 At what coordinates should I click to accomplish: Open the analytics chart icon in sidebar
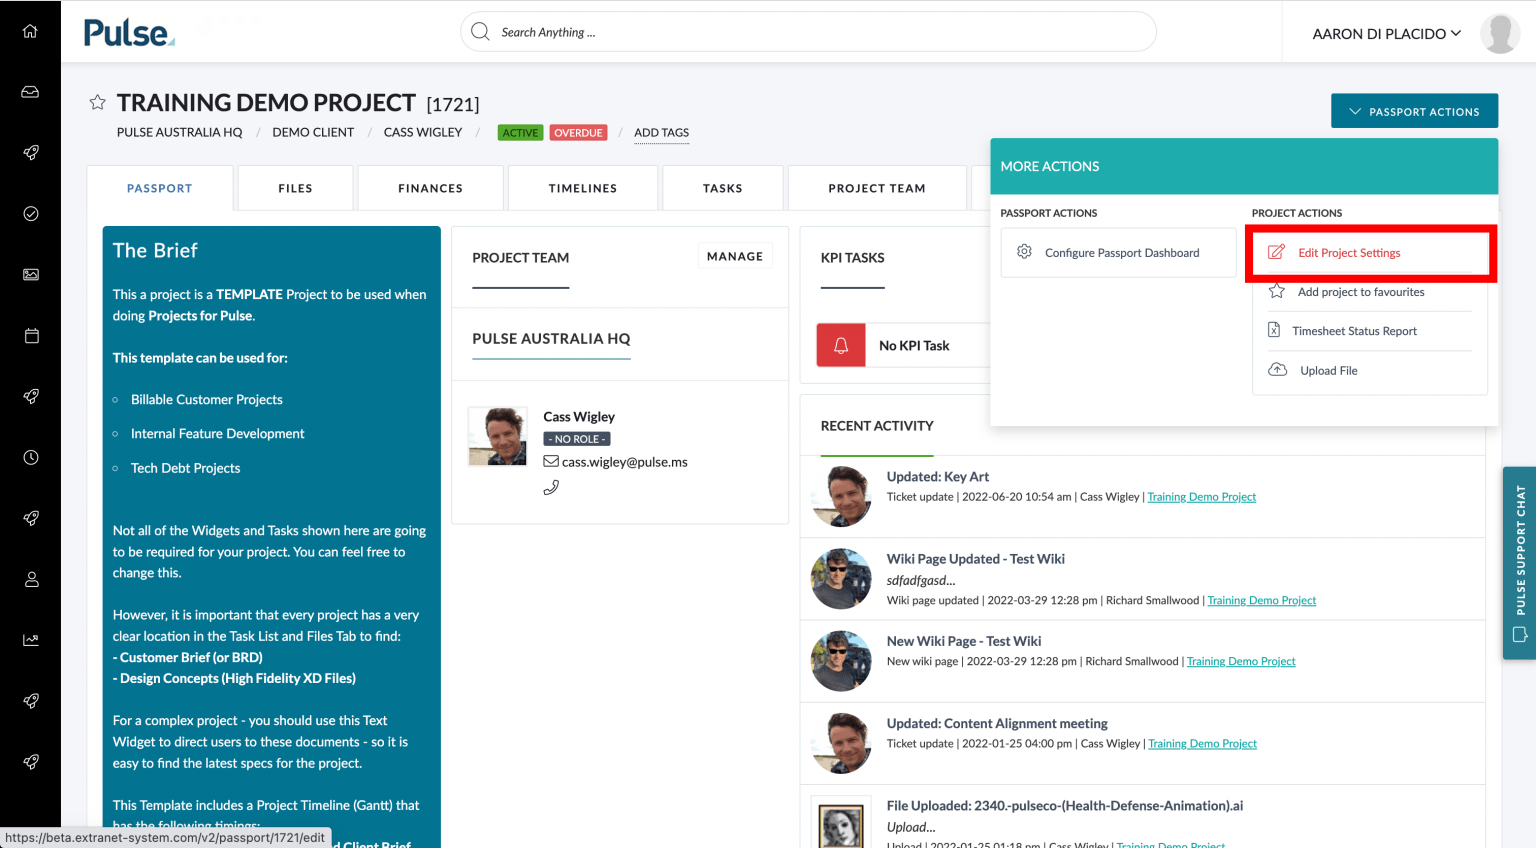[30, 640]
